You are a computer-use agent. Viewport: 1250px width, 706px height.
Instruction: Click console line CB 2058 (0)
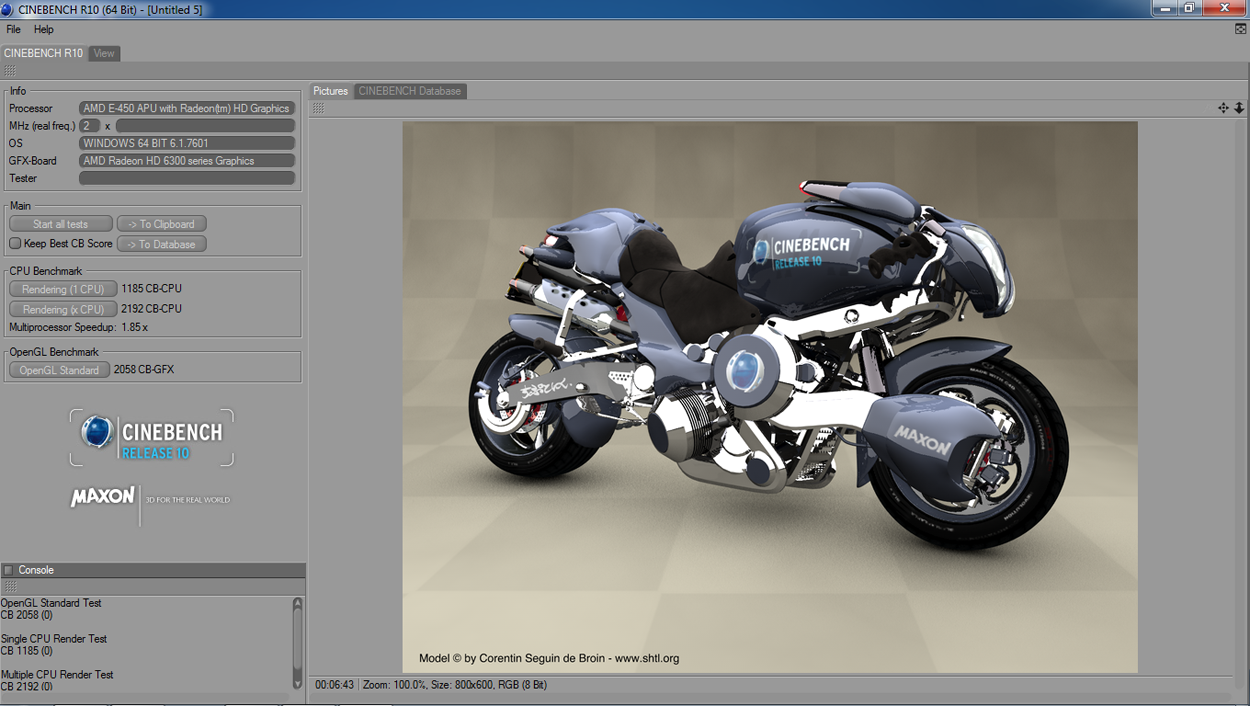tap(27, 615)
